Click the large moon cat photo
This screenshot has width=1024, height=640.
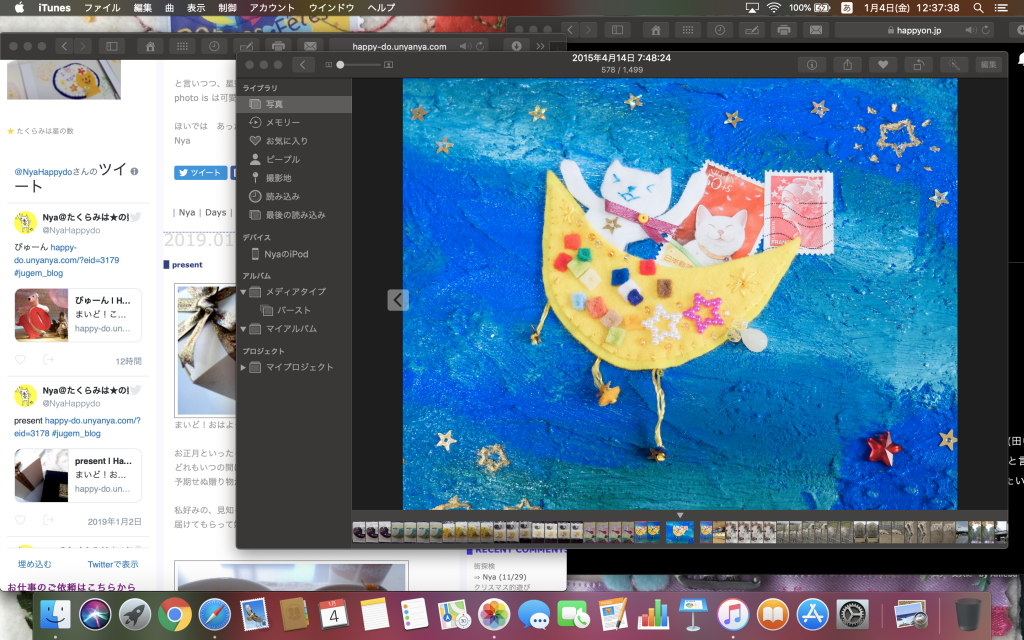click(680, 294)
